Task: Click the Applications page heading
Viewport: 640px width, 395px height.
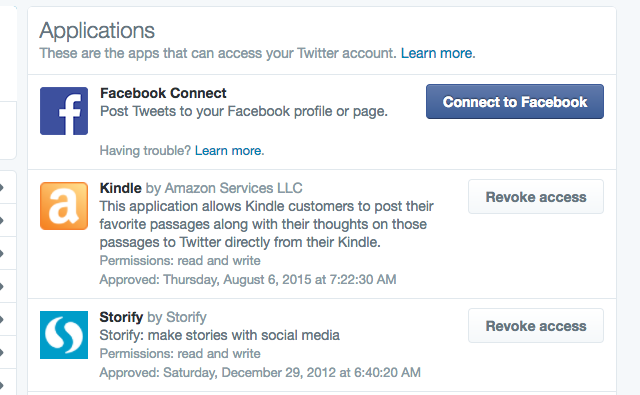Action: tap(97, 31)
